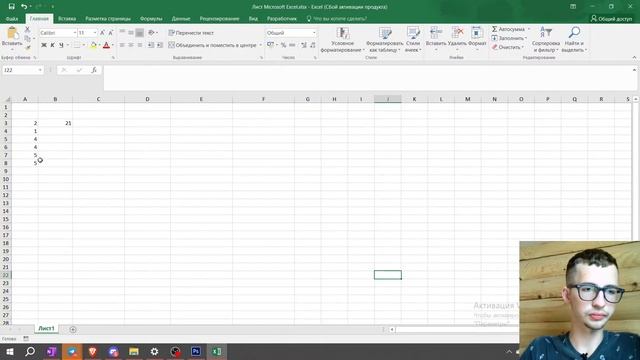Viewport: 640px width, 360px height.
Task: Click the Insert Function fx button
Action: pos(94,70)
